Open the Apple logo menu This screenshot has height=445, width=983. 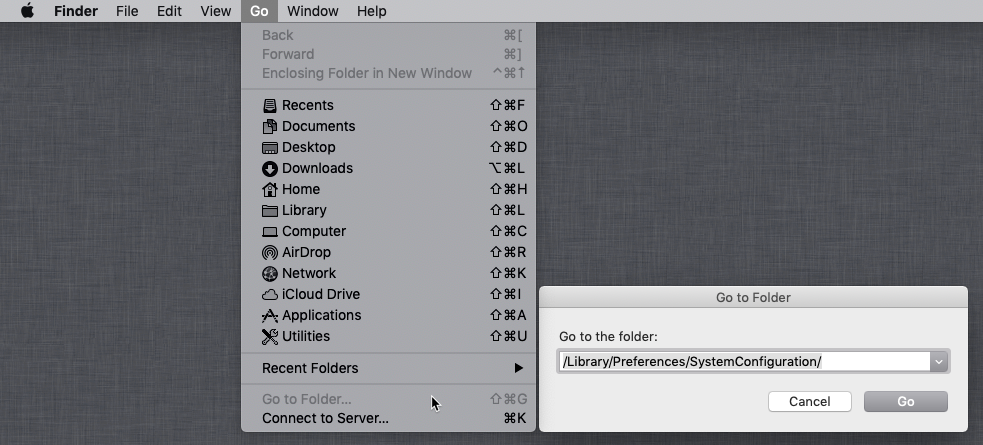[x=27, y=11]
